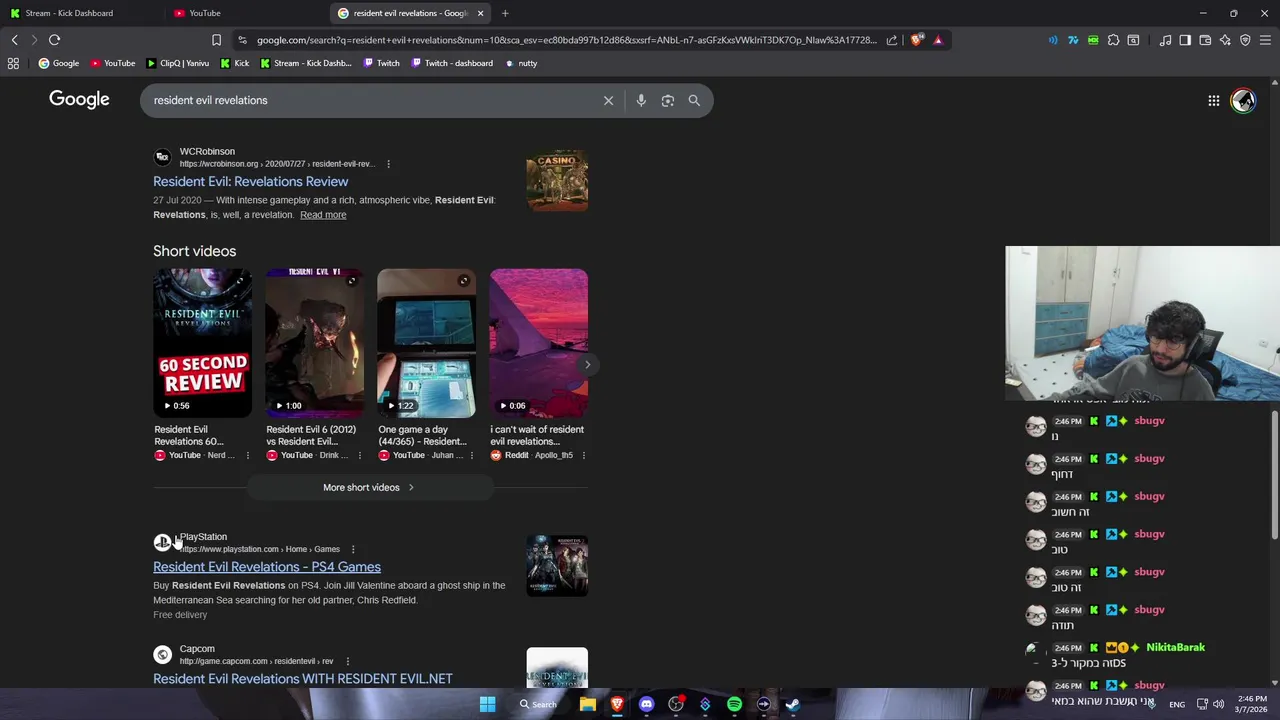Open Resident Evil Revelations WITH RESIDENT EVIL.NET link
This screenshot has height=720, width=1280.
(x=303, y=679)
